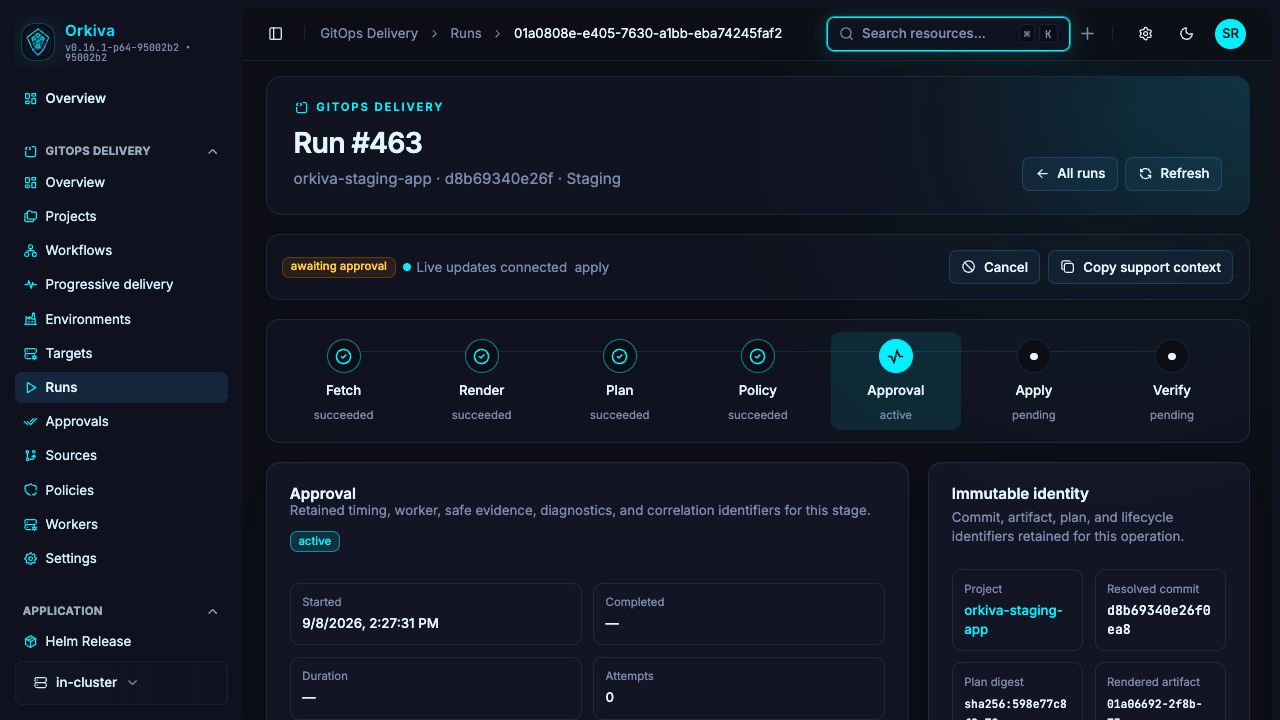The width and height of the screenshot is (1280, 720).
Task: Click the top Overview sidebar item
Action: click(121, 98)
